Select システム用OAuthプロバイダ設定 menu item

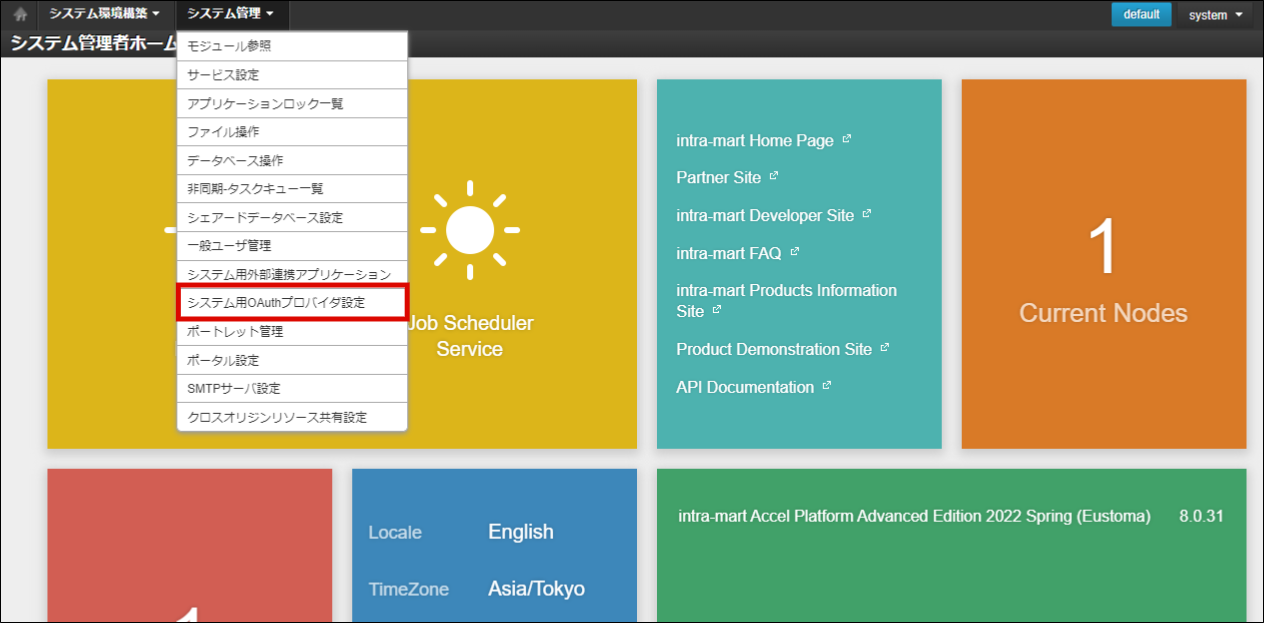(292, 302)
